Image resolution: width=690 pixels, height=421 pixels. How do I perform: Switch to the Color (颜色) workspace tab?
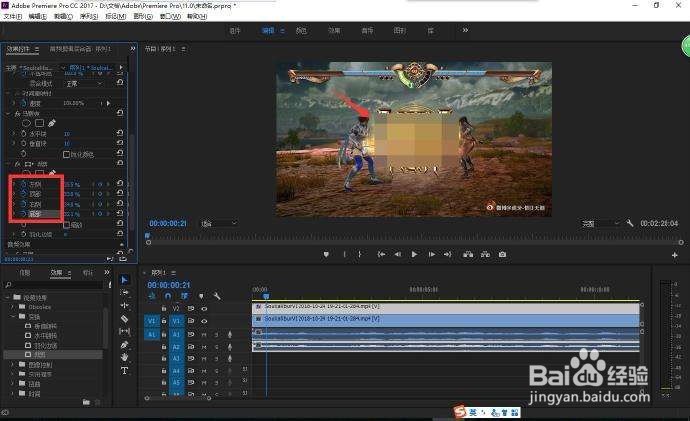[x=301, y=30]
